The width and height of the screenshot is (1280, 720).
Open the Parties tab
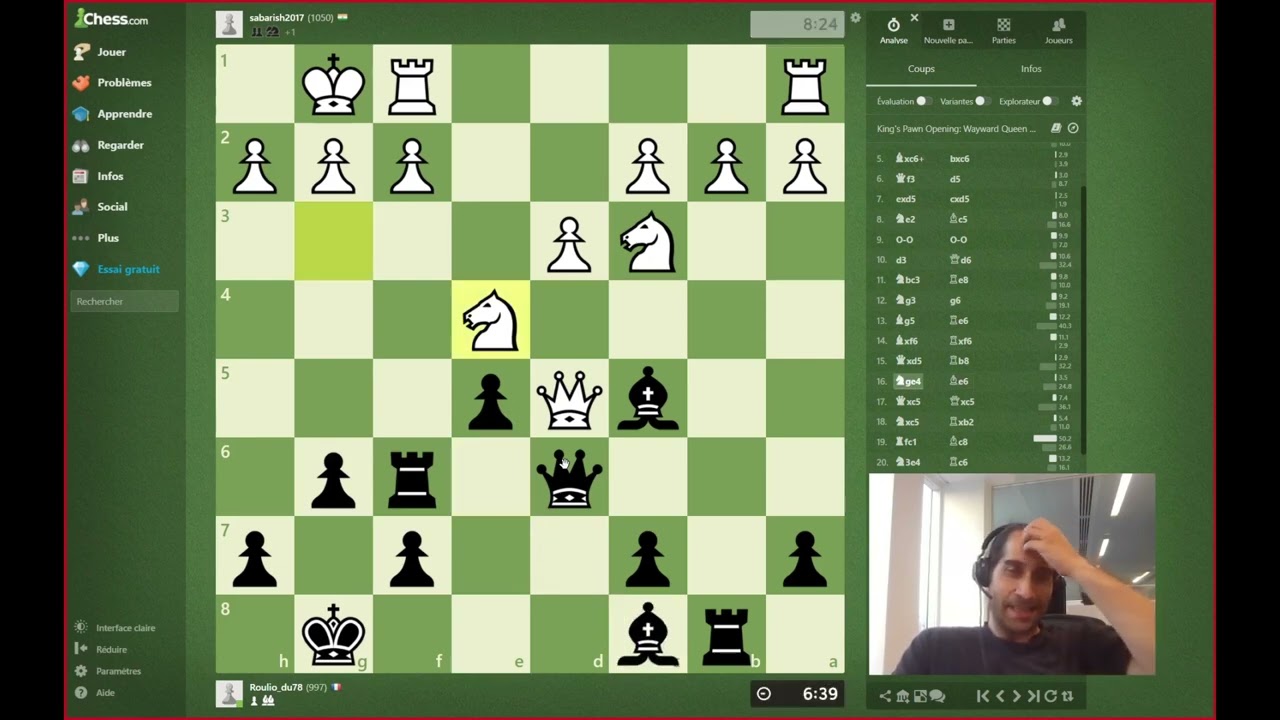click(1003, 31)
